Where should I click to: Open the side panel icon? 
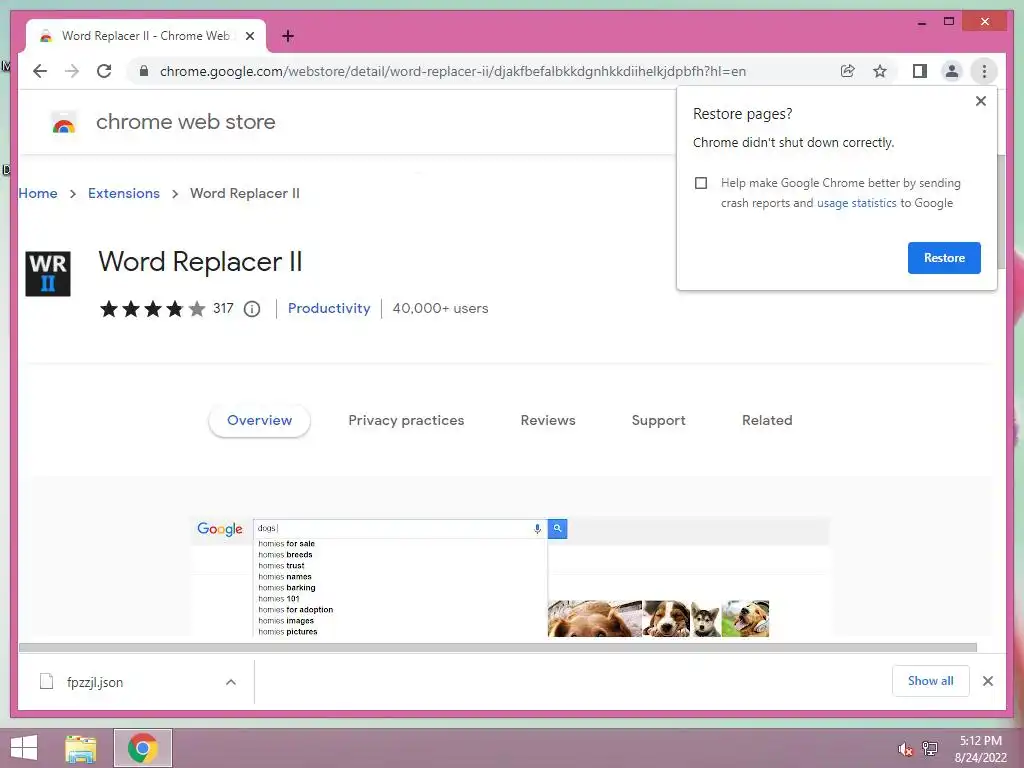point(920,71)
